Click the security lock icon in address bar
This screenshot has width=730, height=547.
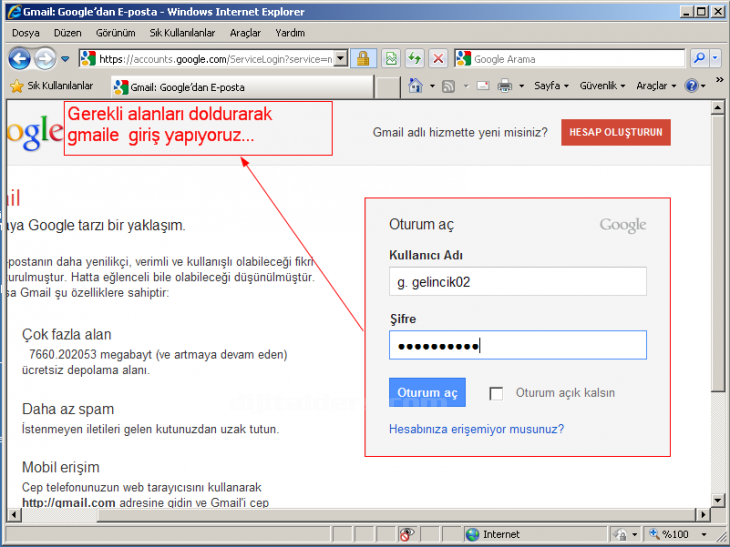(x=364, y=59)
